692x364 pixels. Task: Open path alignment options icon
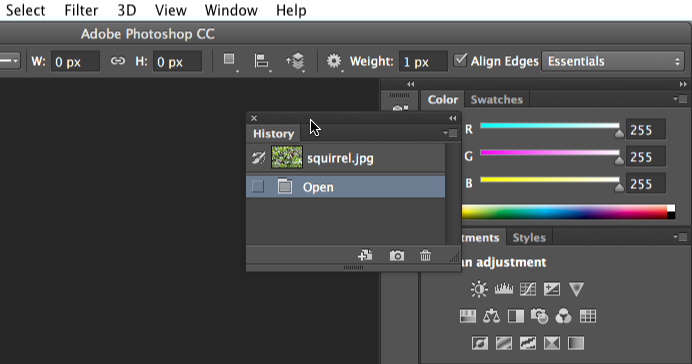[x=262, y=61]
